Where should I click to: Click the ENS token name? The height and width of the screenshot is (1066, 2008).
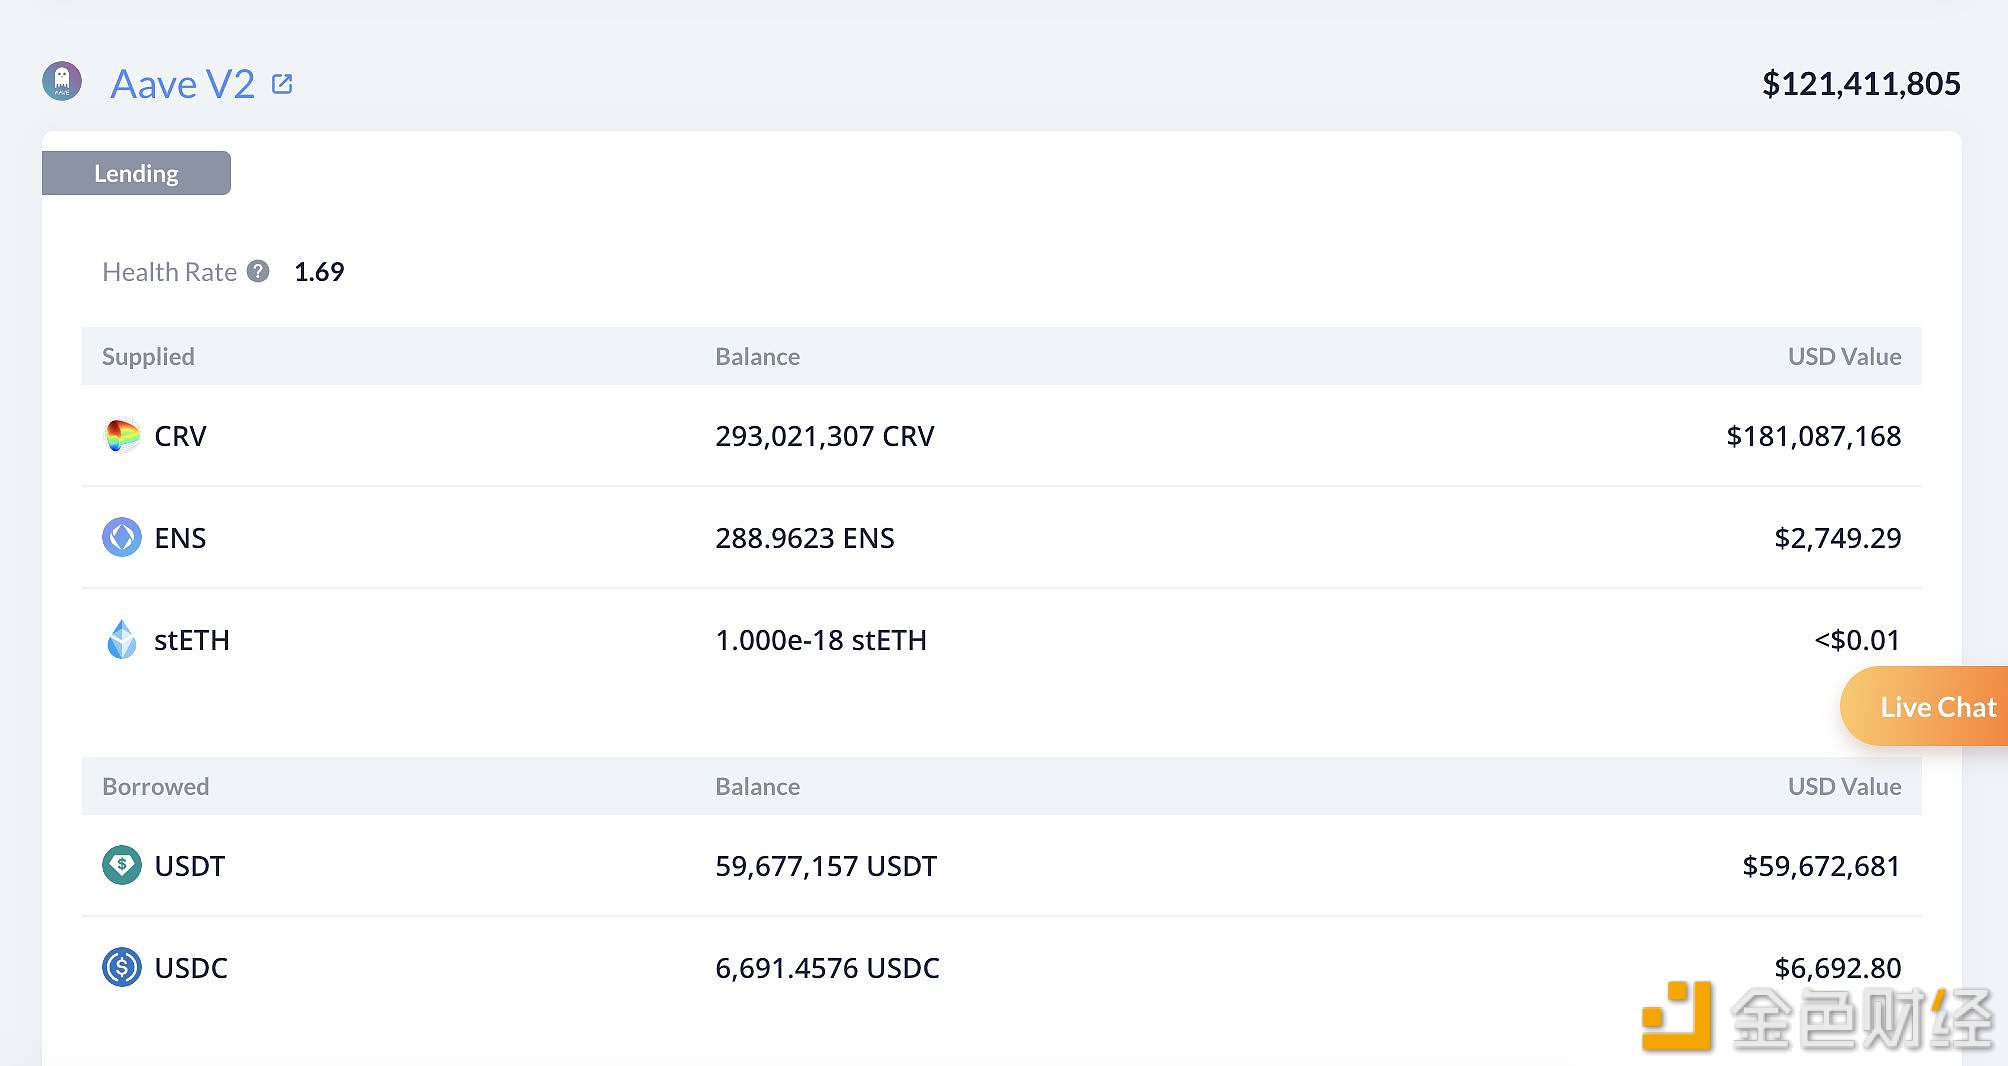click(x=180, y=538)
